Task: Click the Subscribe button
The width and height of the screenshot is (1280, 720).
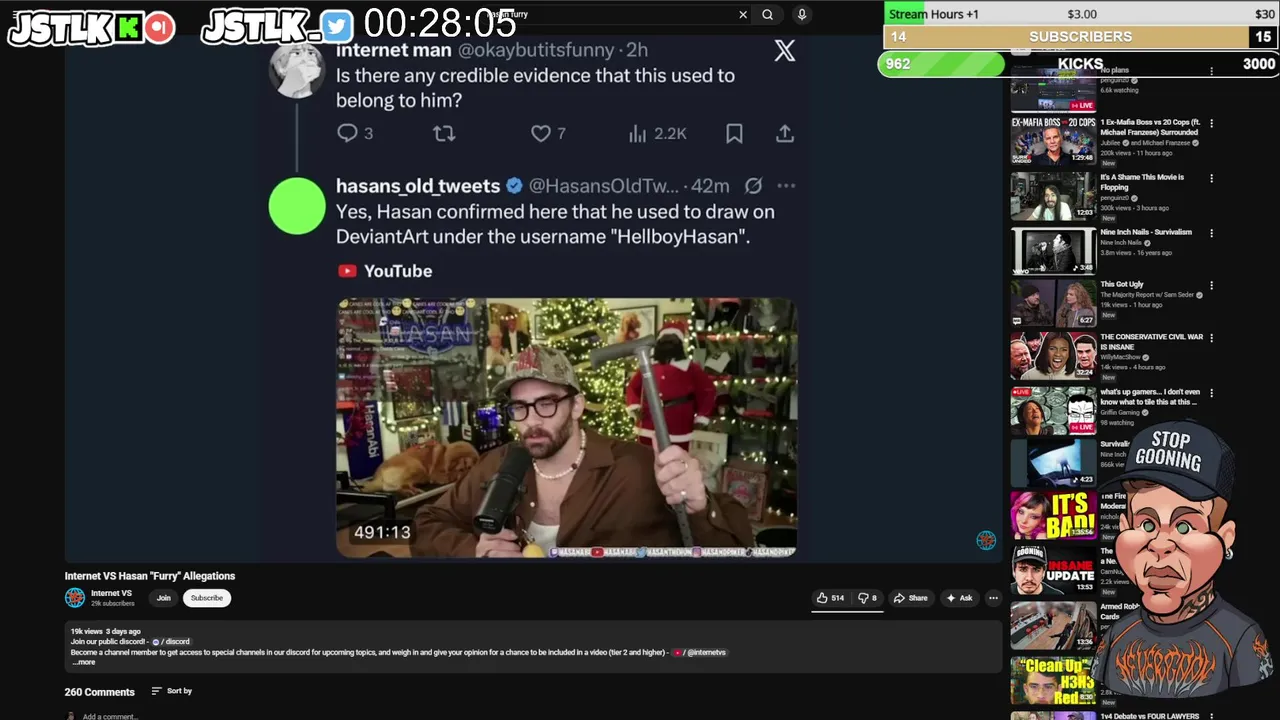Action: [x=207, y=598]
